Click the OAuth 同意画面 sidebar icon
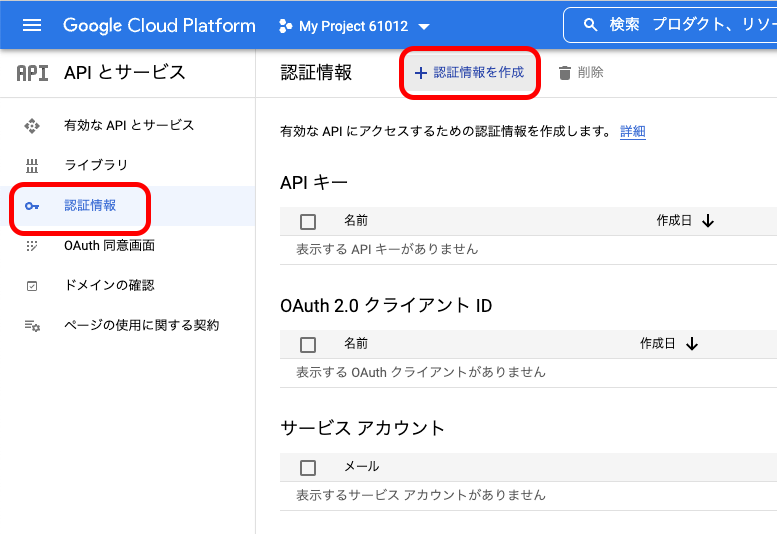This screenshot has width=777, height=534. click(32, 246)
